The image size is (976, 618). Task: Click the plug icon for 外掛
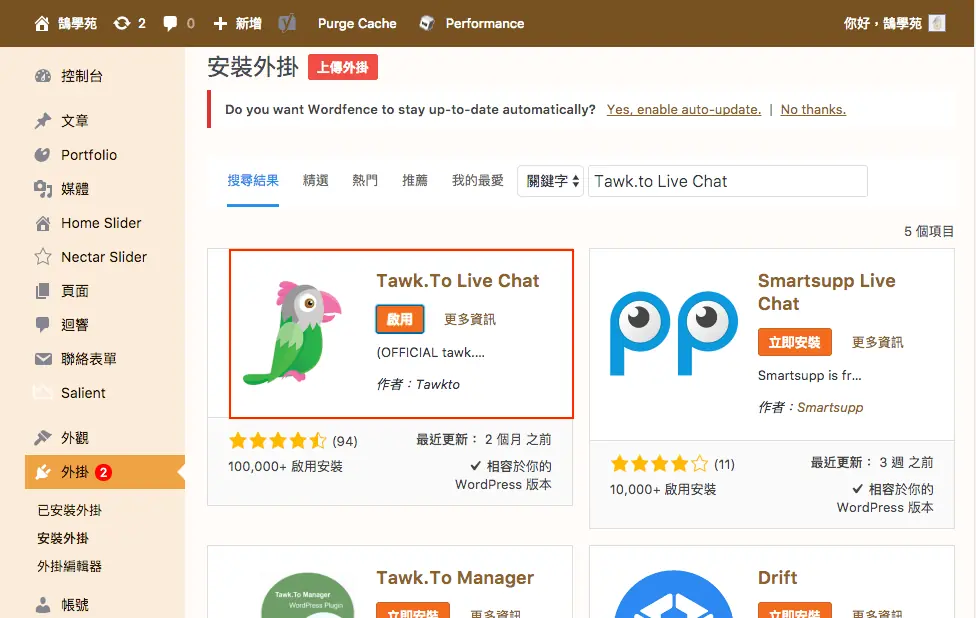click(42, 472)
